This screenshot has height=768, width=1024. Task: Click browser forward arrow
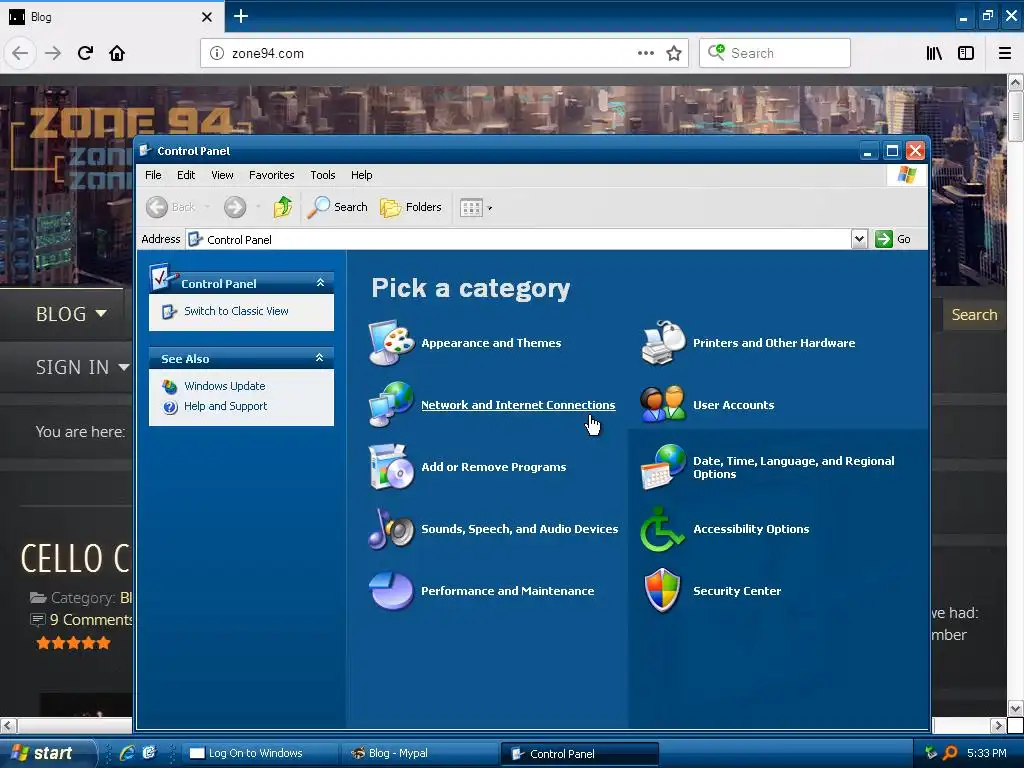click(x=53, y=53)
